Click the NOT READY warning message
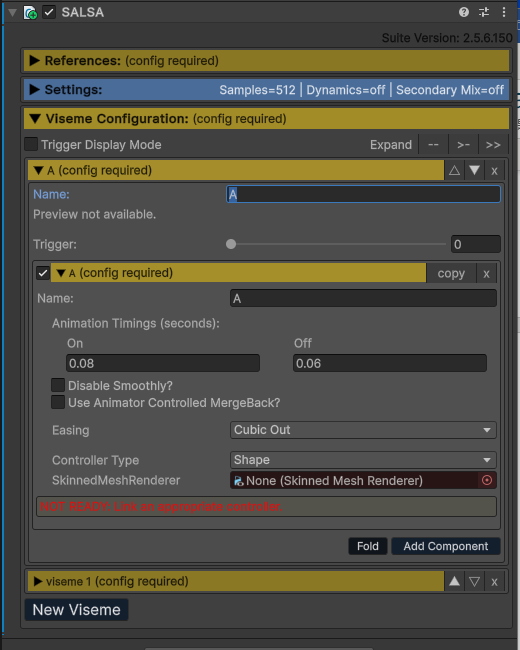The image size is (520, 650). (266, 506)
